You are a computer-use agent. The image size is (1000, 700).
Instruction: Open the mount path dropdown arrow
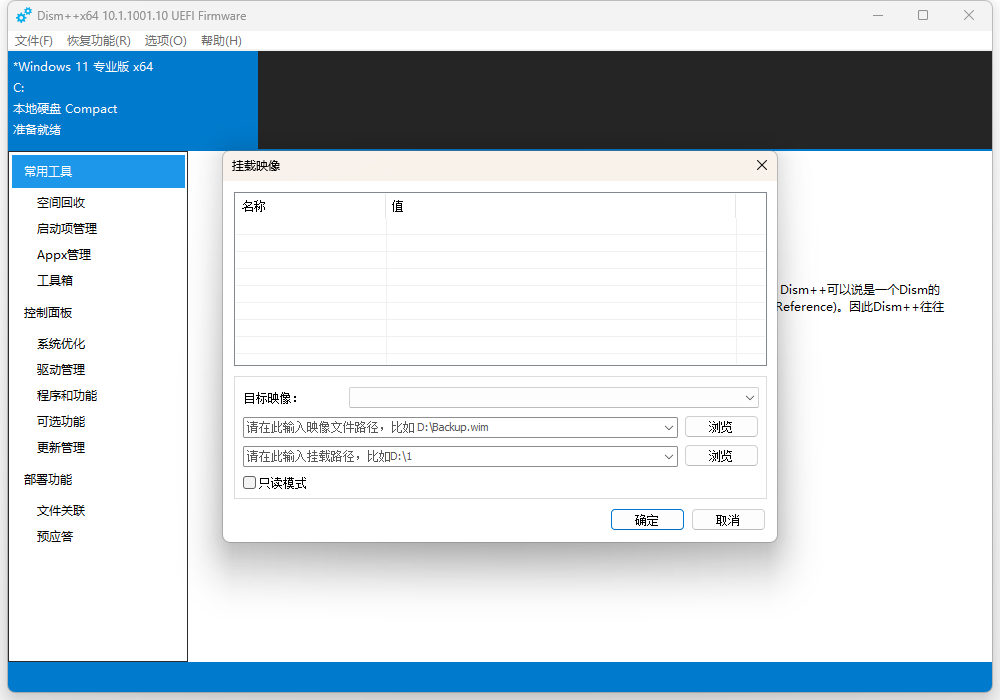[x=669, y=457]
